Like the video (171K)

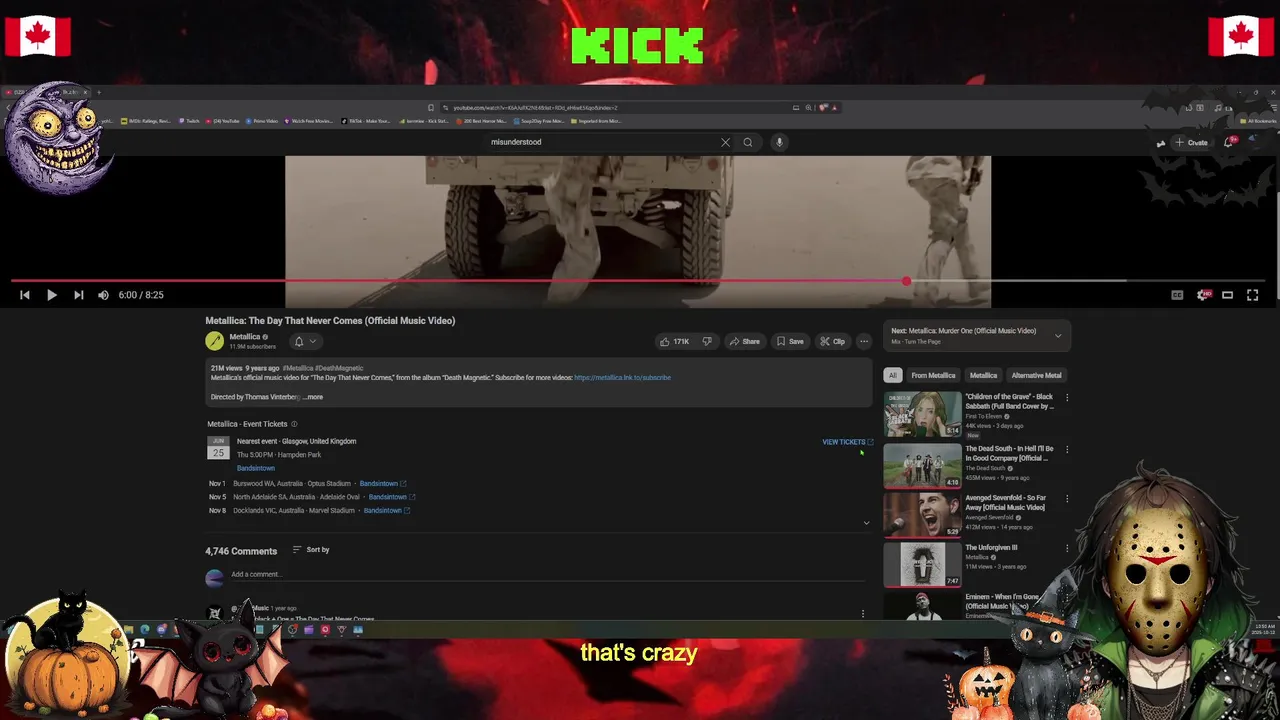[674, 341]
